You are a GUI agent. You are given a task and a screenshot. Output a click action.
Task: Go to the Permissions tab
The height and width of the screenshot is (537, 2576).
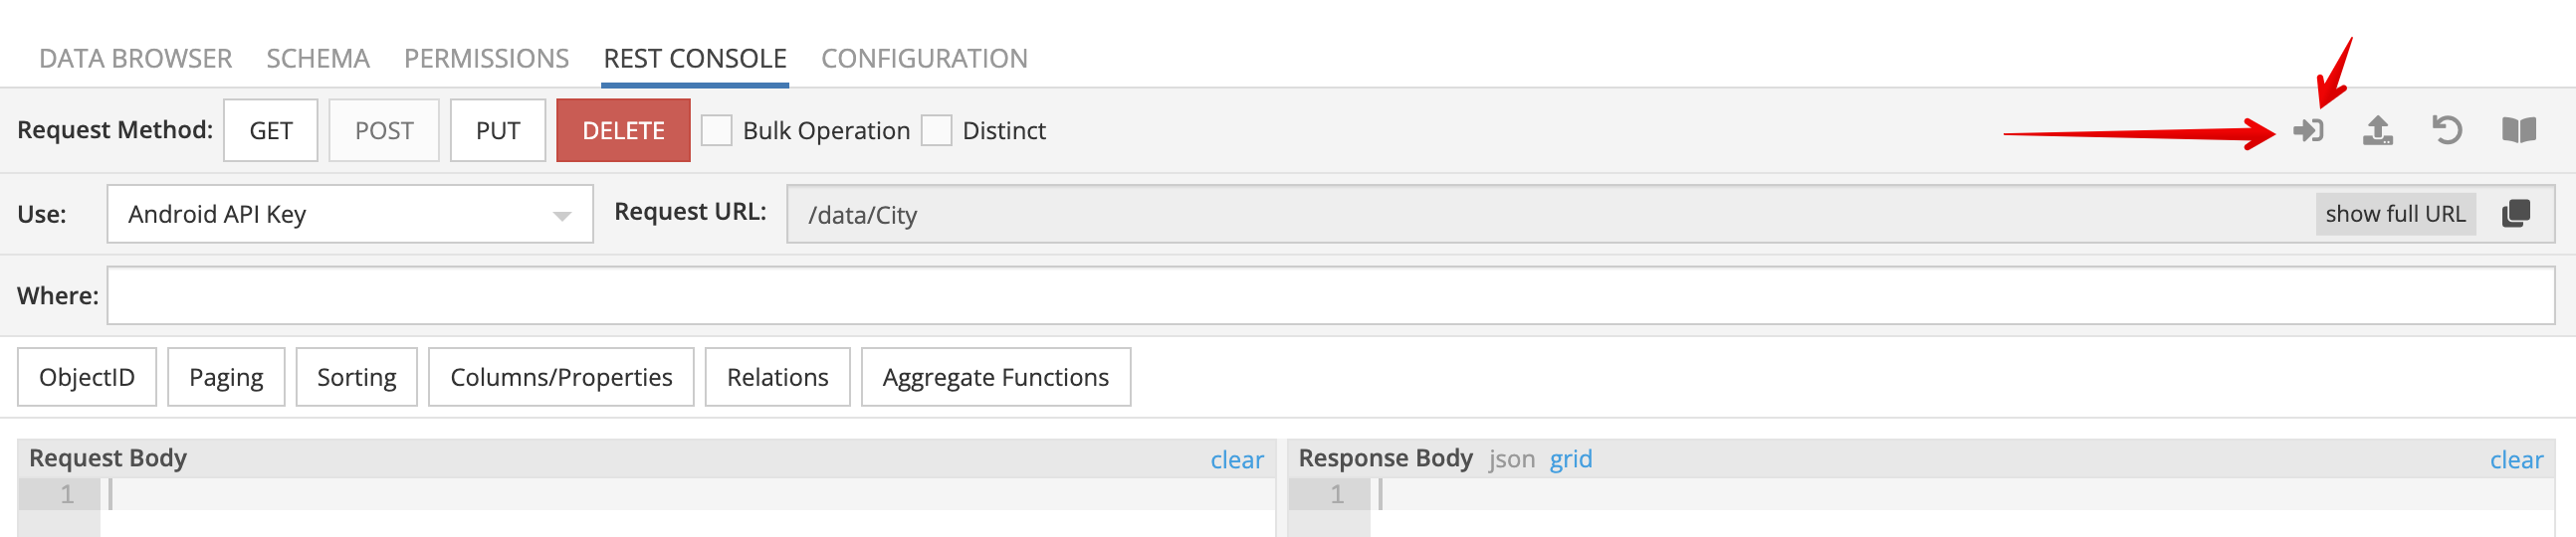[486, 59]
